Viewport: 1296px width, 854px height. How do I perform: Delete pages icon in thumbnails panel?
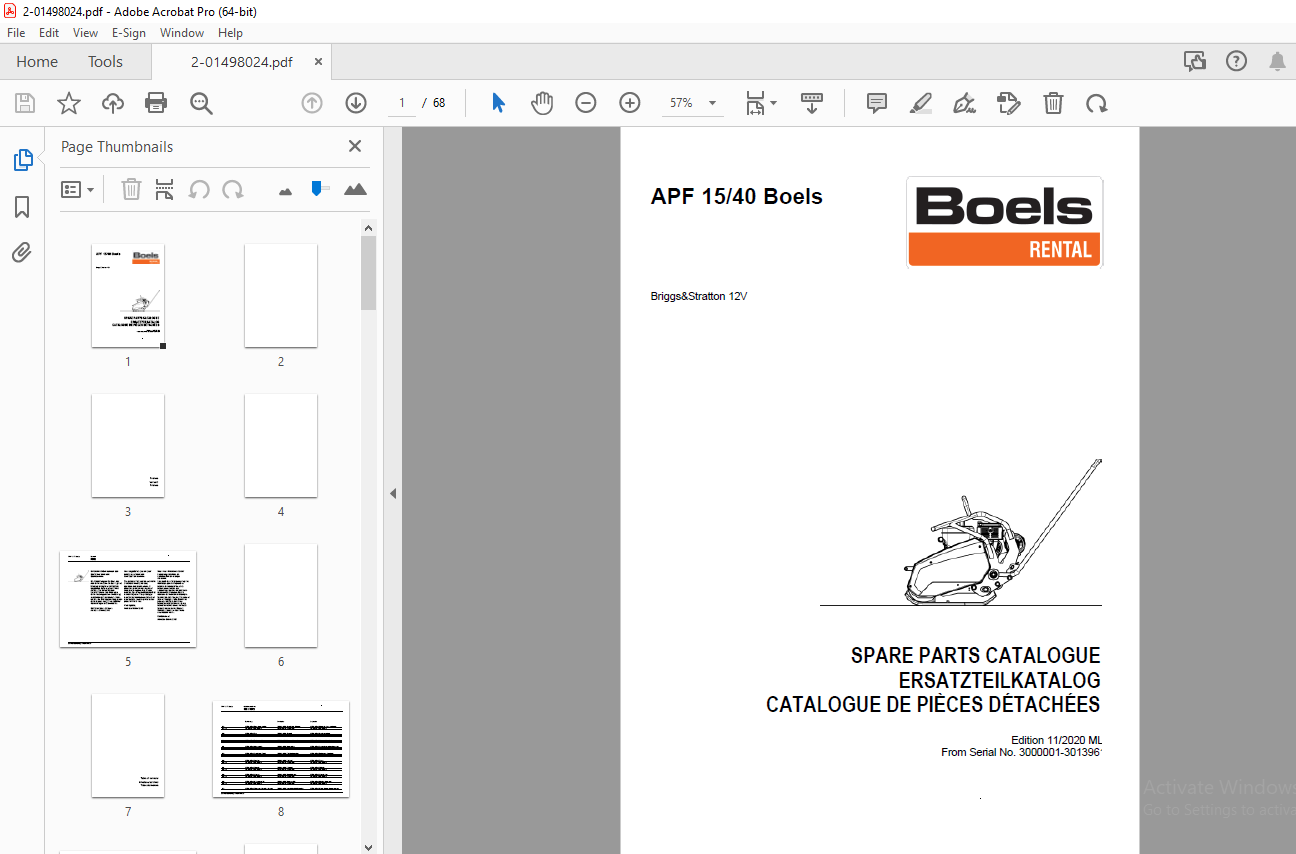point(131,189)
